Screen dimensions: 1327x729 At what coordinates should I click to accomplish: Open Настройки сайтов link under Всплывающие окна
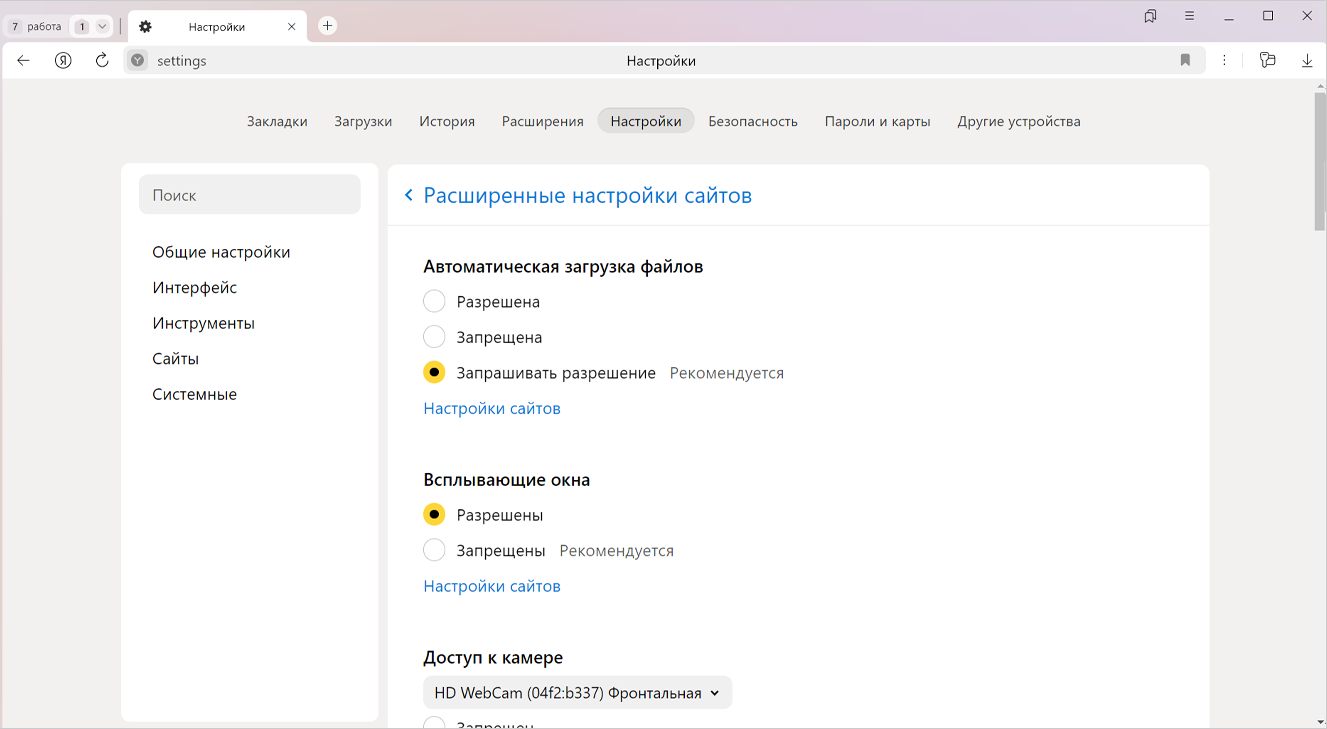pyautogui.click(x=491, y=586)
